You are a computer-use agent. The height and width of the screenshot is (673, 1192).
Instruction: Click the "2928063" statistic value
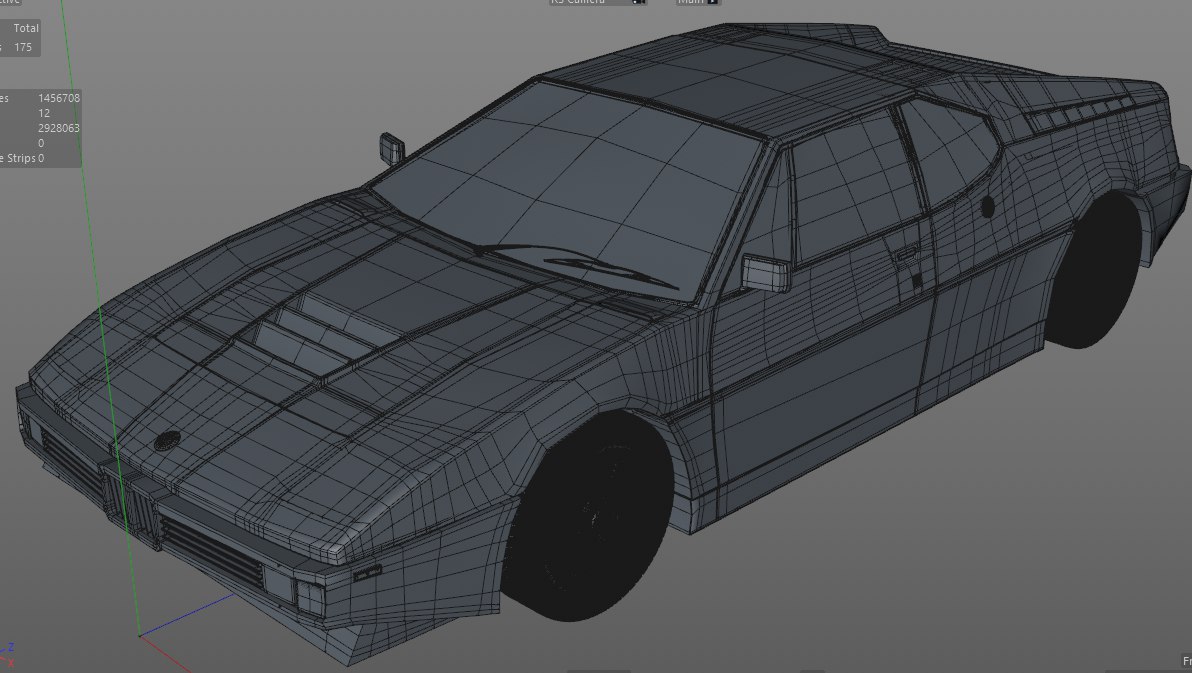59,129
